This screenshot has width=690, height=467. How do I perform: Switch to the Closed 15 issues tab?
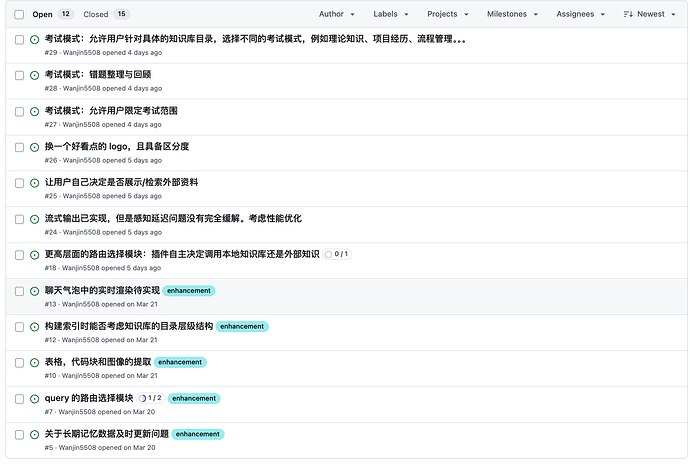(106, 14)
